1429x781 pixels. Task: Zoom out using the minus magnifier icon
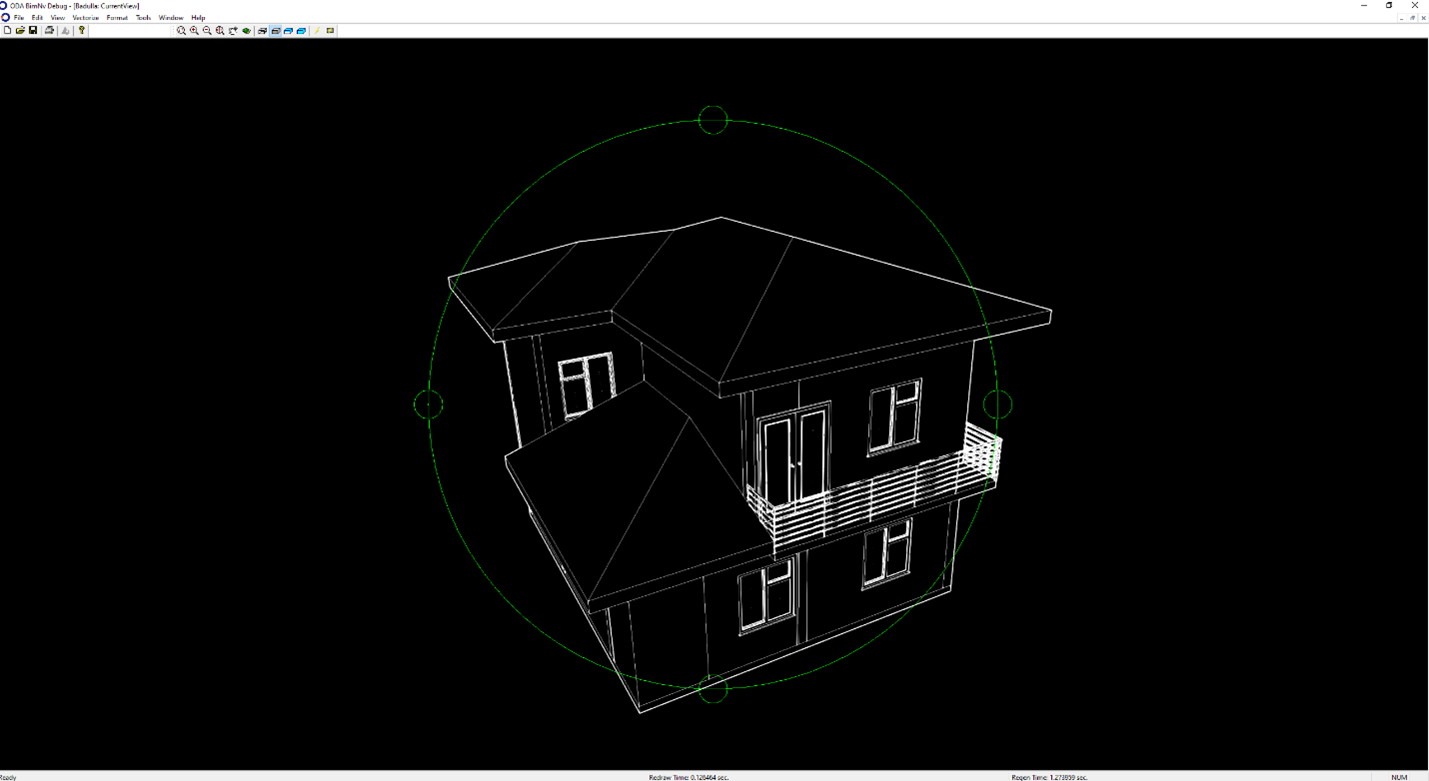[207, 31]
